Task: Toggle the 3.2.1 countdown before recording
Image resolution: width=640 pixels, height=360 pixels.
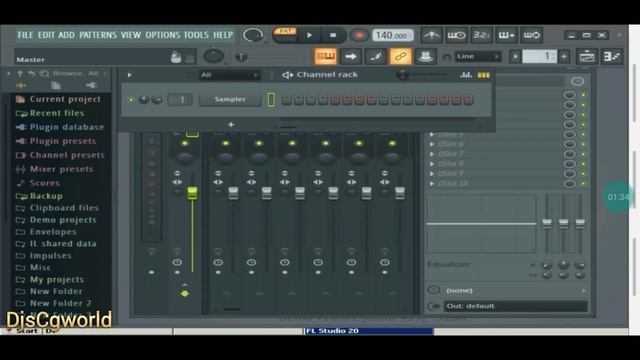Action: pos(481,36)
